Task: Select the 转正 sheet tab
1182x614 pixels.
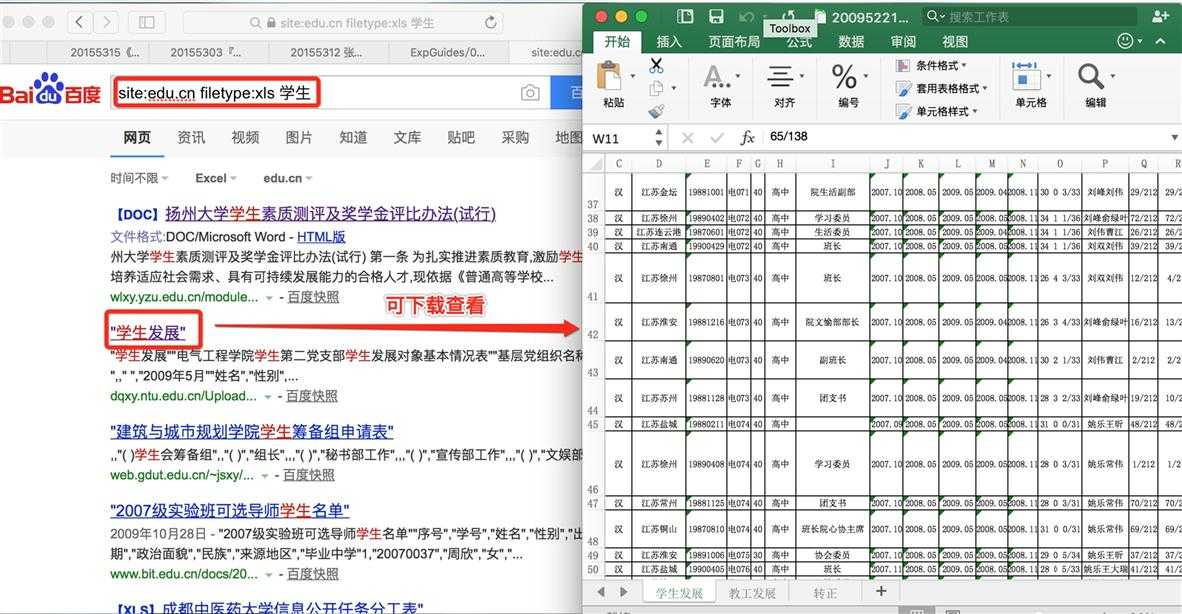Action: point(825,593)
